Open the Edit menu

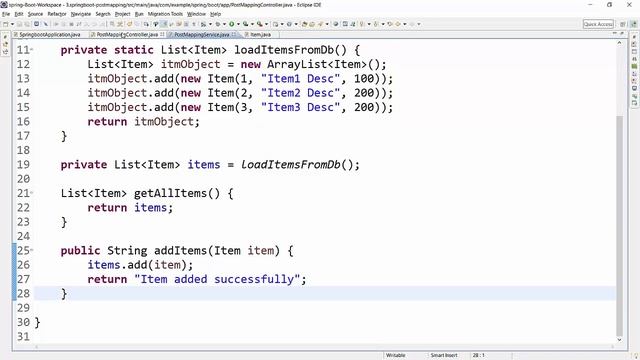coord(19,14)
